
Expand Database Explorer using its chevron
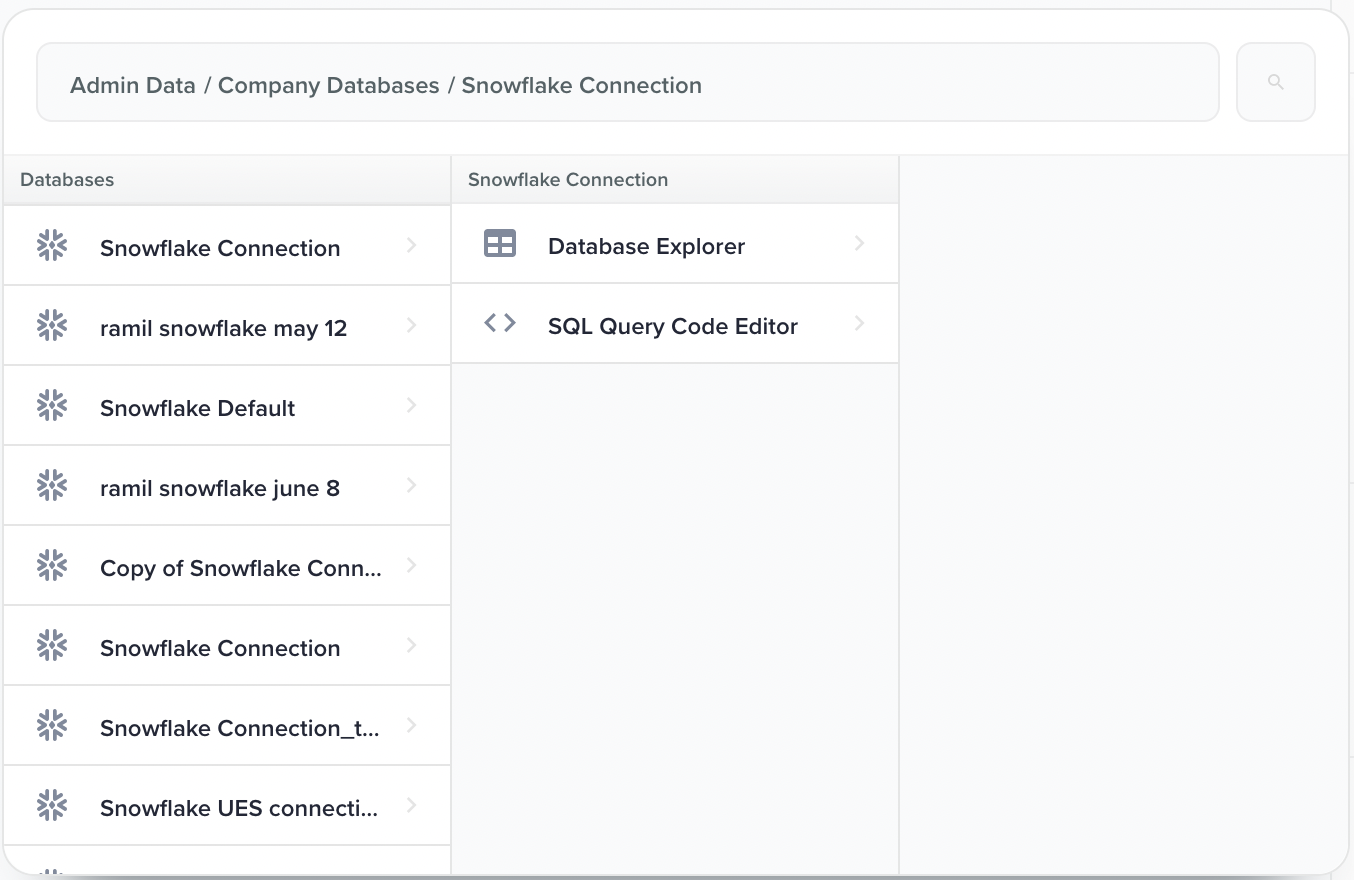click(x=859, y=244)
